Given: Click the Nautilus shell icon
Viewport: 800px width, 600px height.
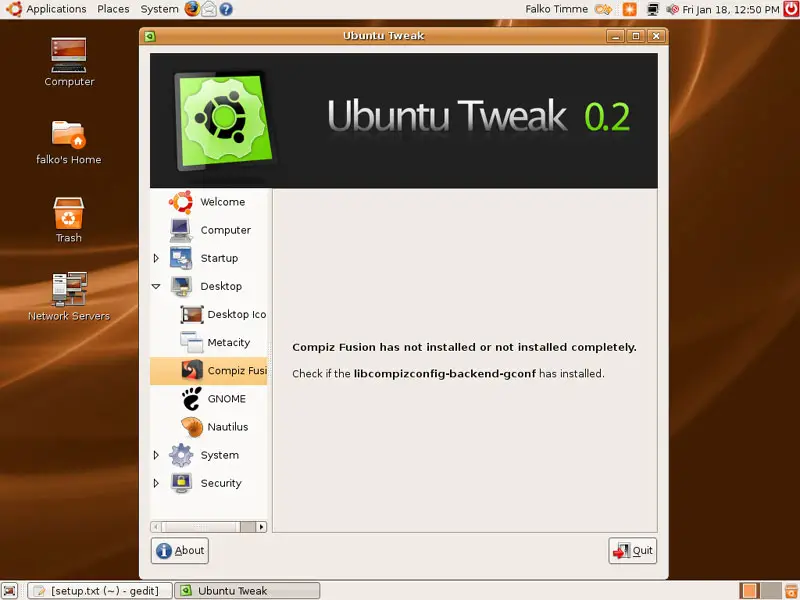Looking at the screenshot, I should pyautogui.click(x=192, y=427).
